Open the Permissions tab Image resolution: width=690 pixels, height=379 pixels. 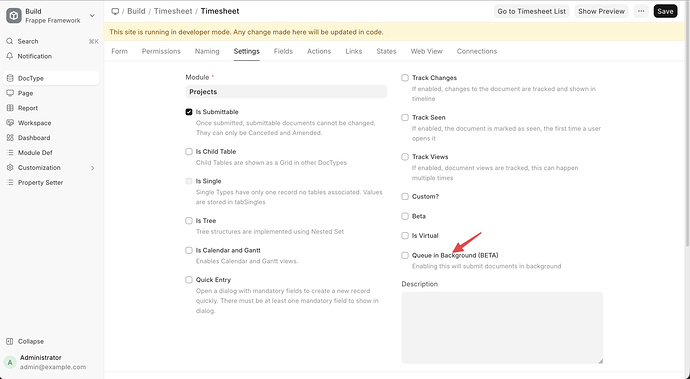pos(161,51)
